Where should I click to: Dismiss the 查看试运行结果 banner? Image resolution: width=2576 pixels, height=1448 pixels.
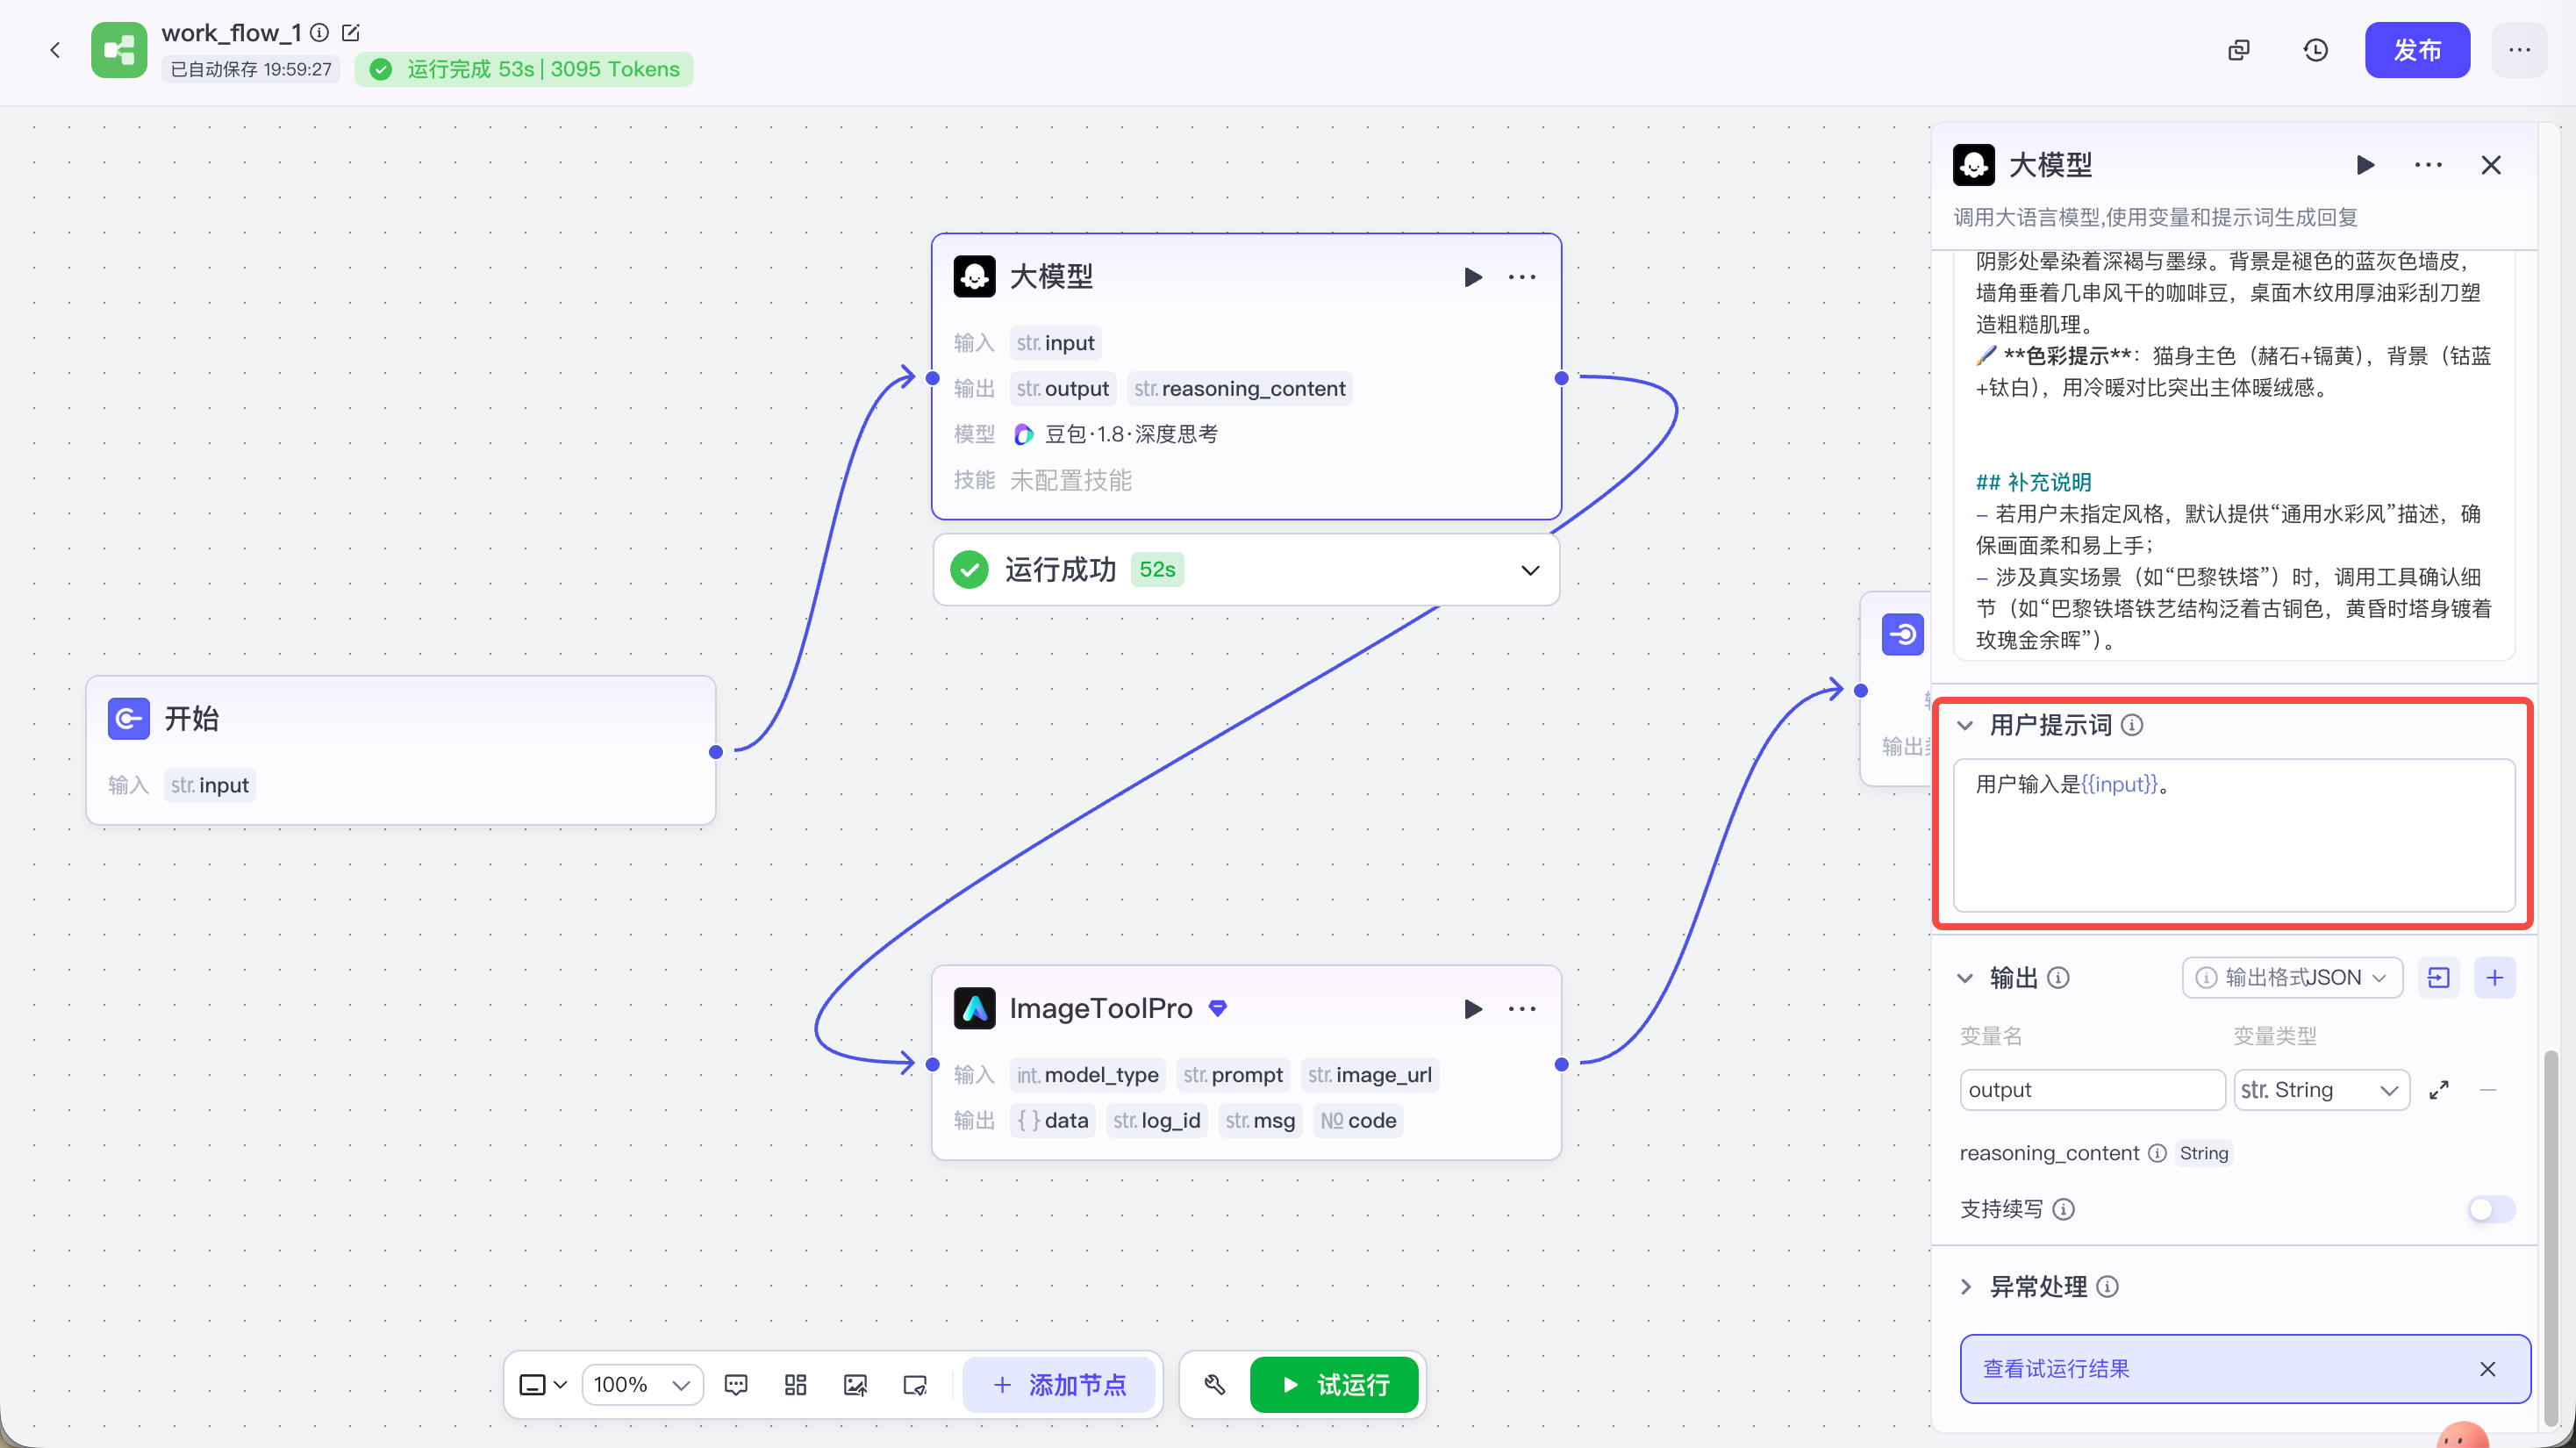[x=2488, y=1369]
